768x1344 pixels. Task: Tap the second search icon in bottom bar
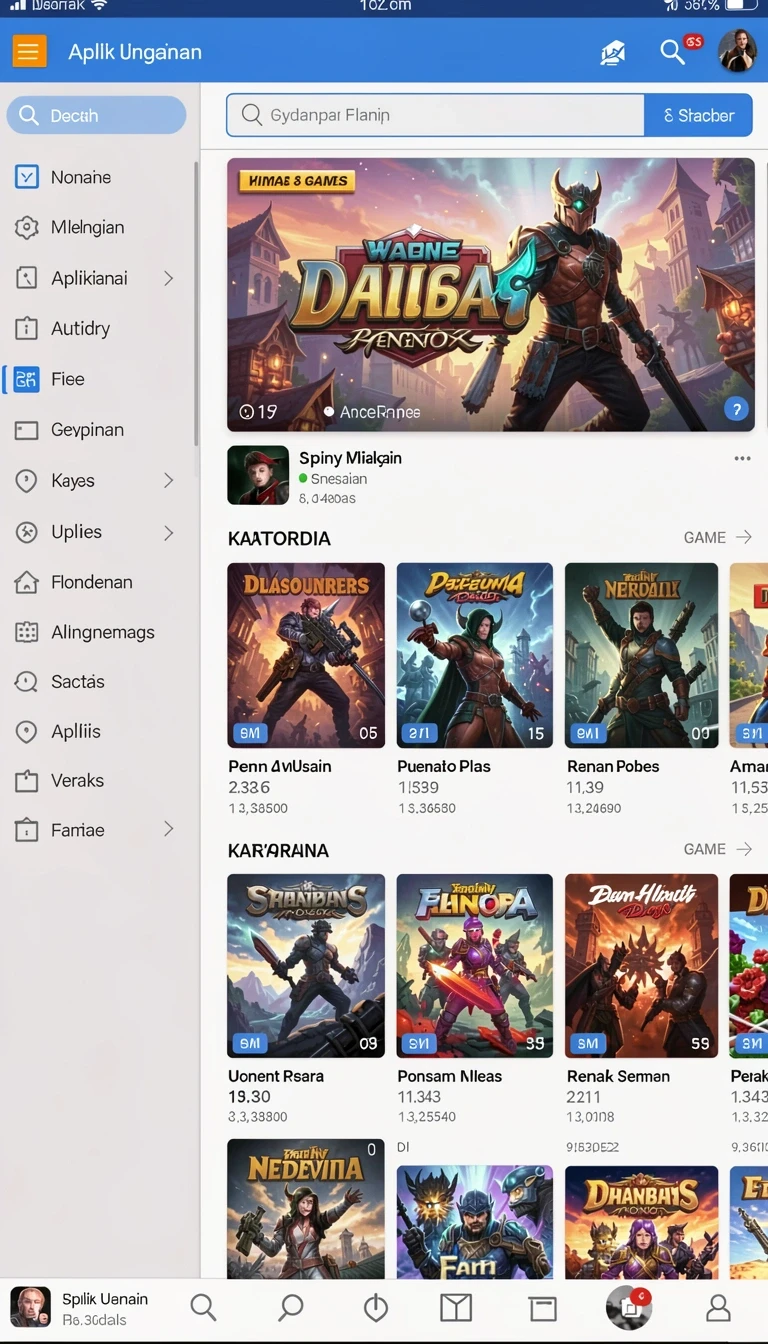(291, 1307)
